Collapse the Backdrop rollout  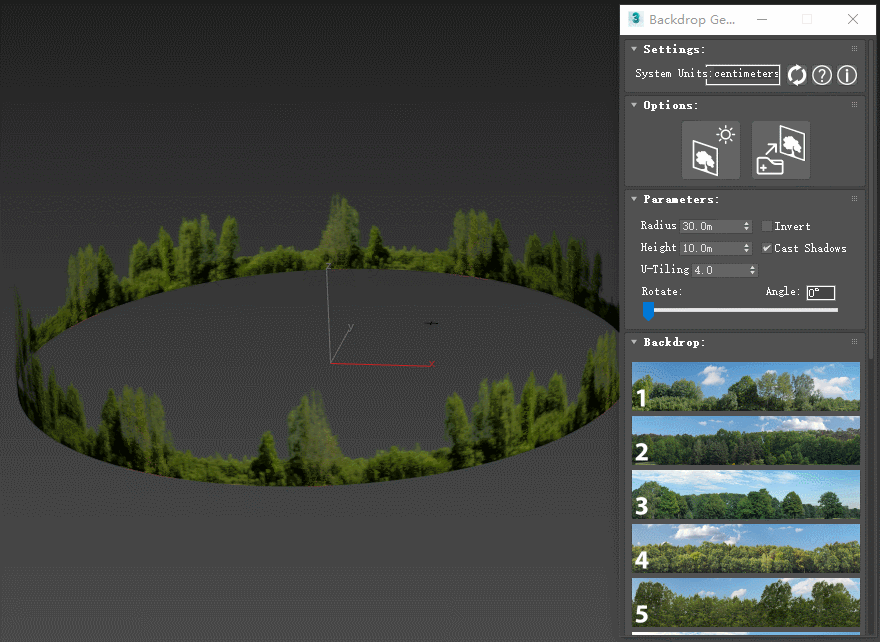tap(634, 342)
